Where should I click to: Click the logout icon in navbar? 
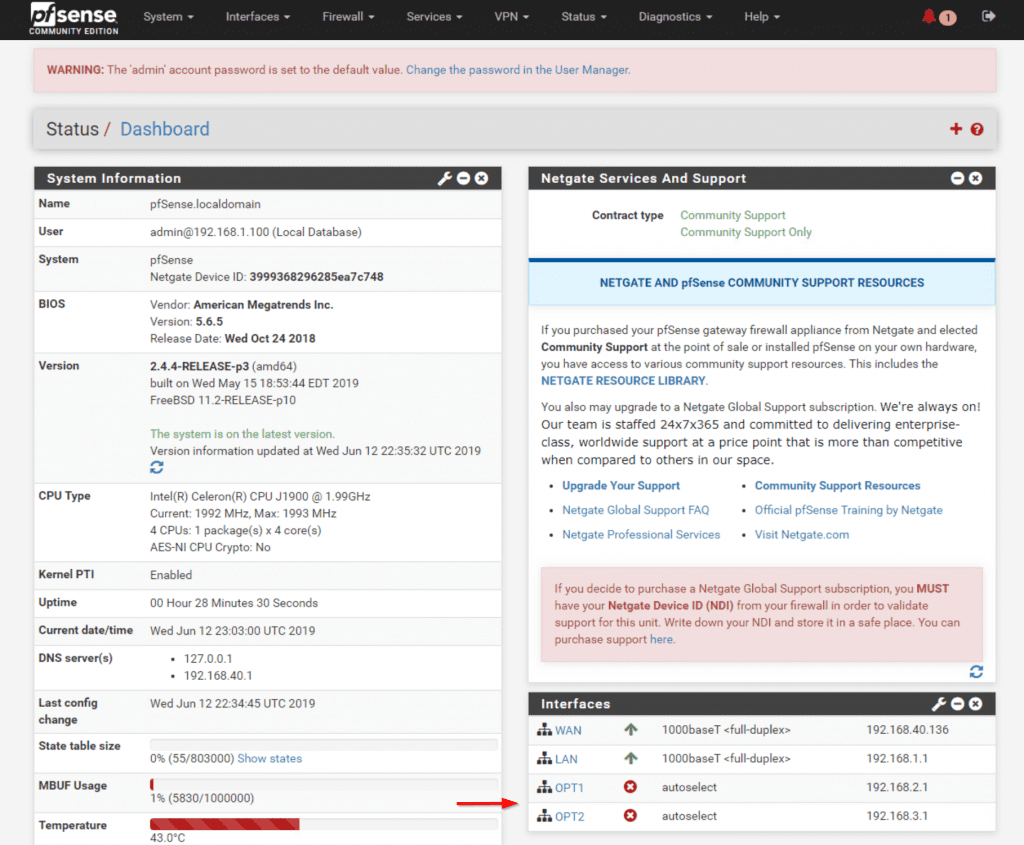pyautogui.click(x=988, y=16)
